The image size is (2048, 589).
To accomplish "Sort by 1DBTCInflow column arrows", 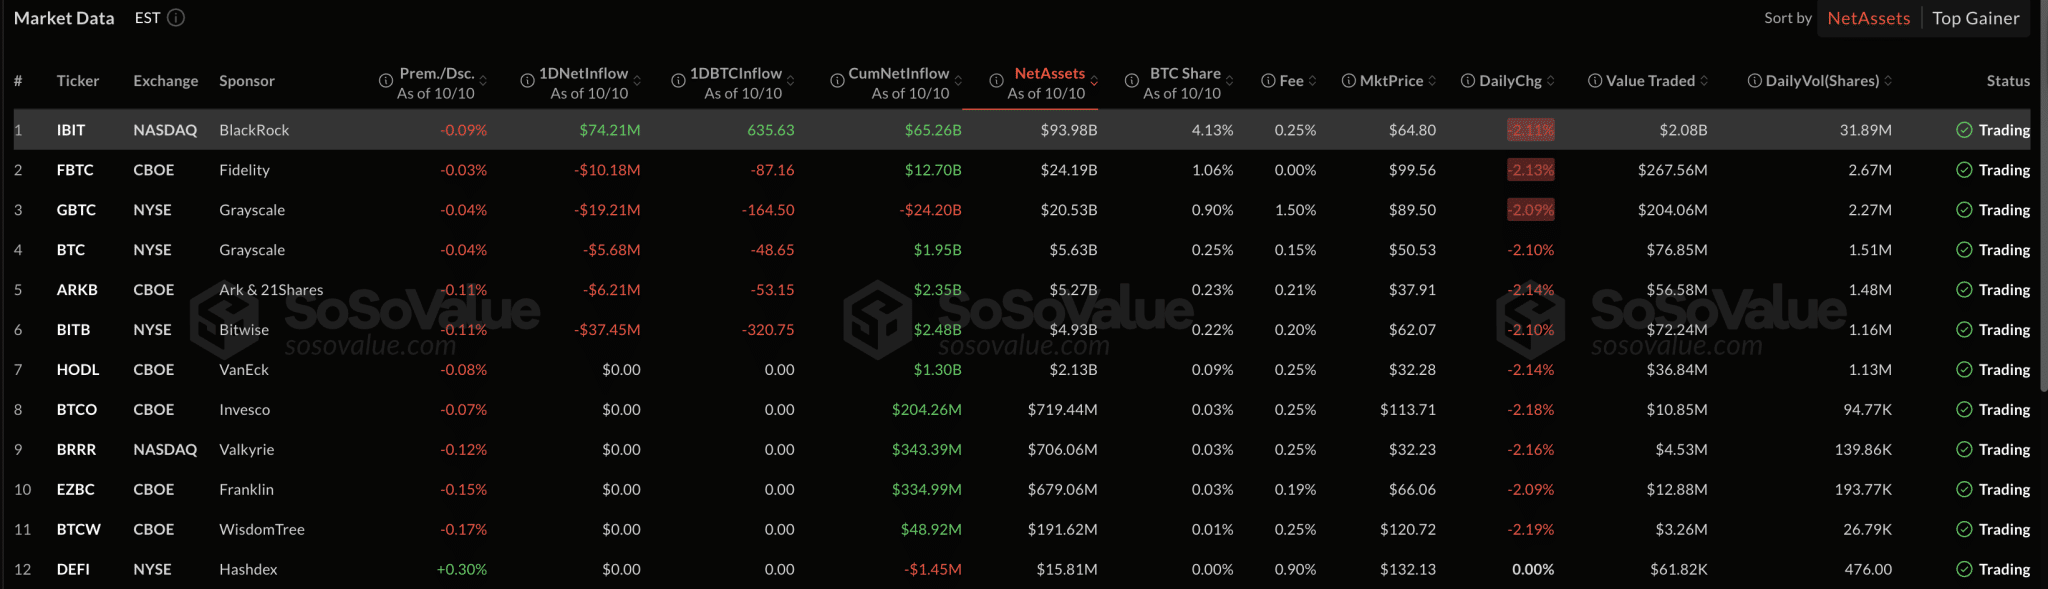I will (x=790, y=81).
